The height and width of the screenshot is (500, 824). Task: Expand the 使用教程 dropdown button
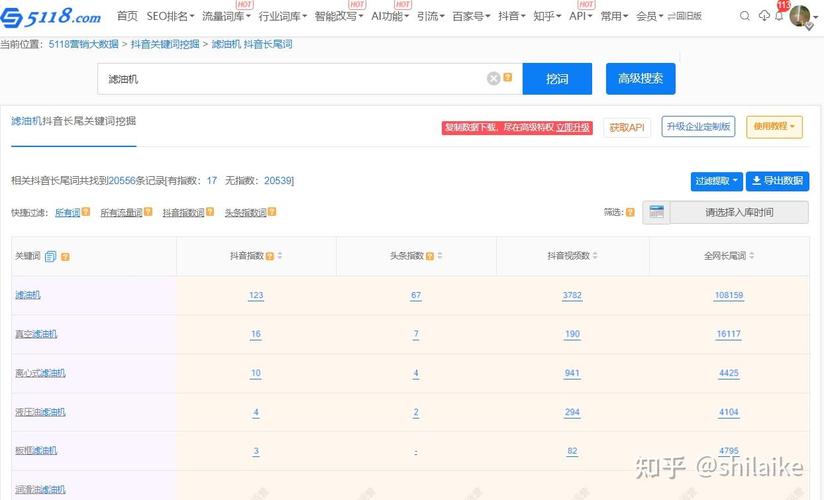tap(774, 127)
